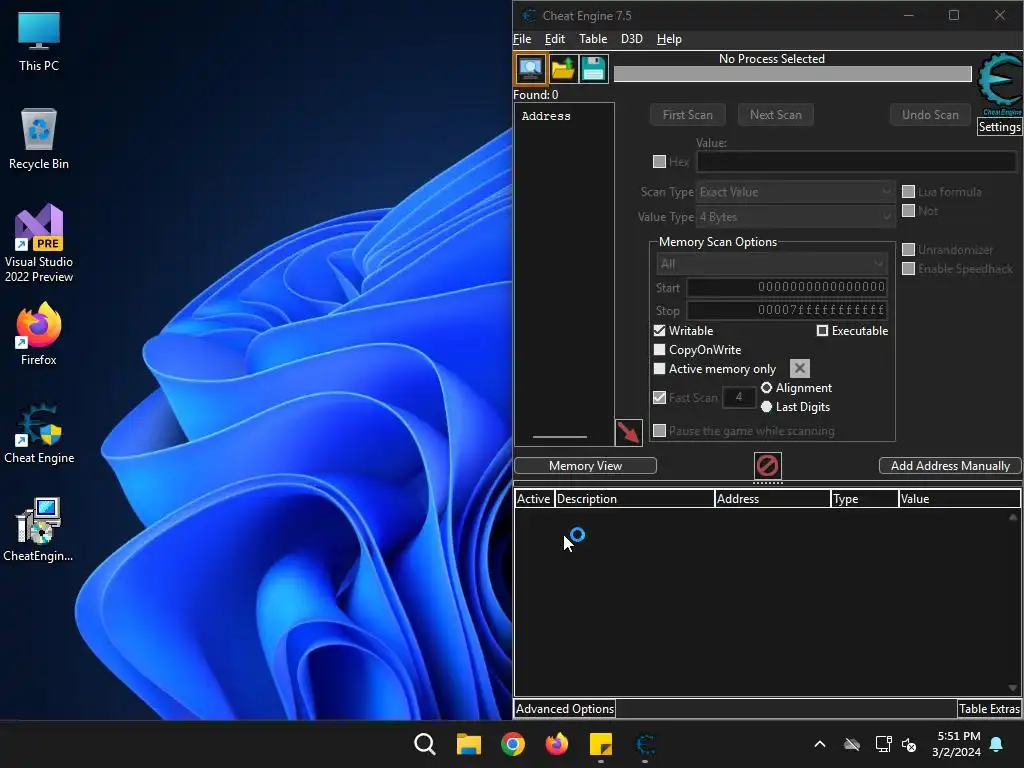Open Windows Search from the taskbar
Viewport: 1024px width, 768px height.
[x=424, y=744]
